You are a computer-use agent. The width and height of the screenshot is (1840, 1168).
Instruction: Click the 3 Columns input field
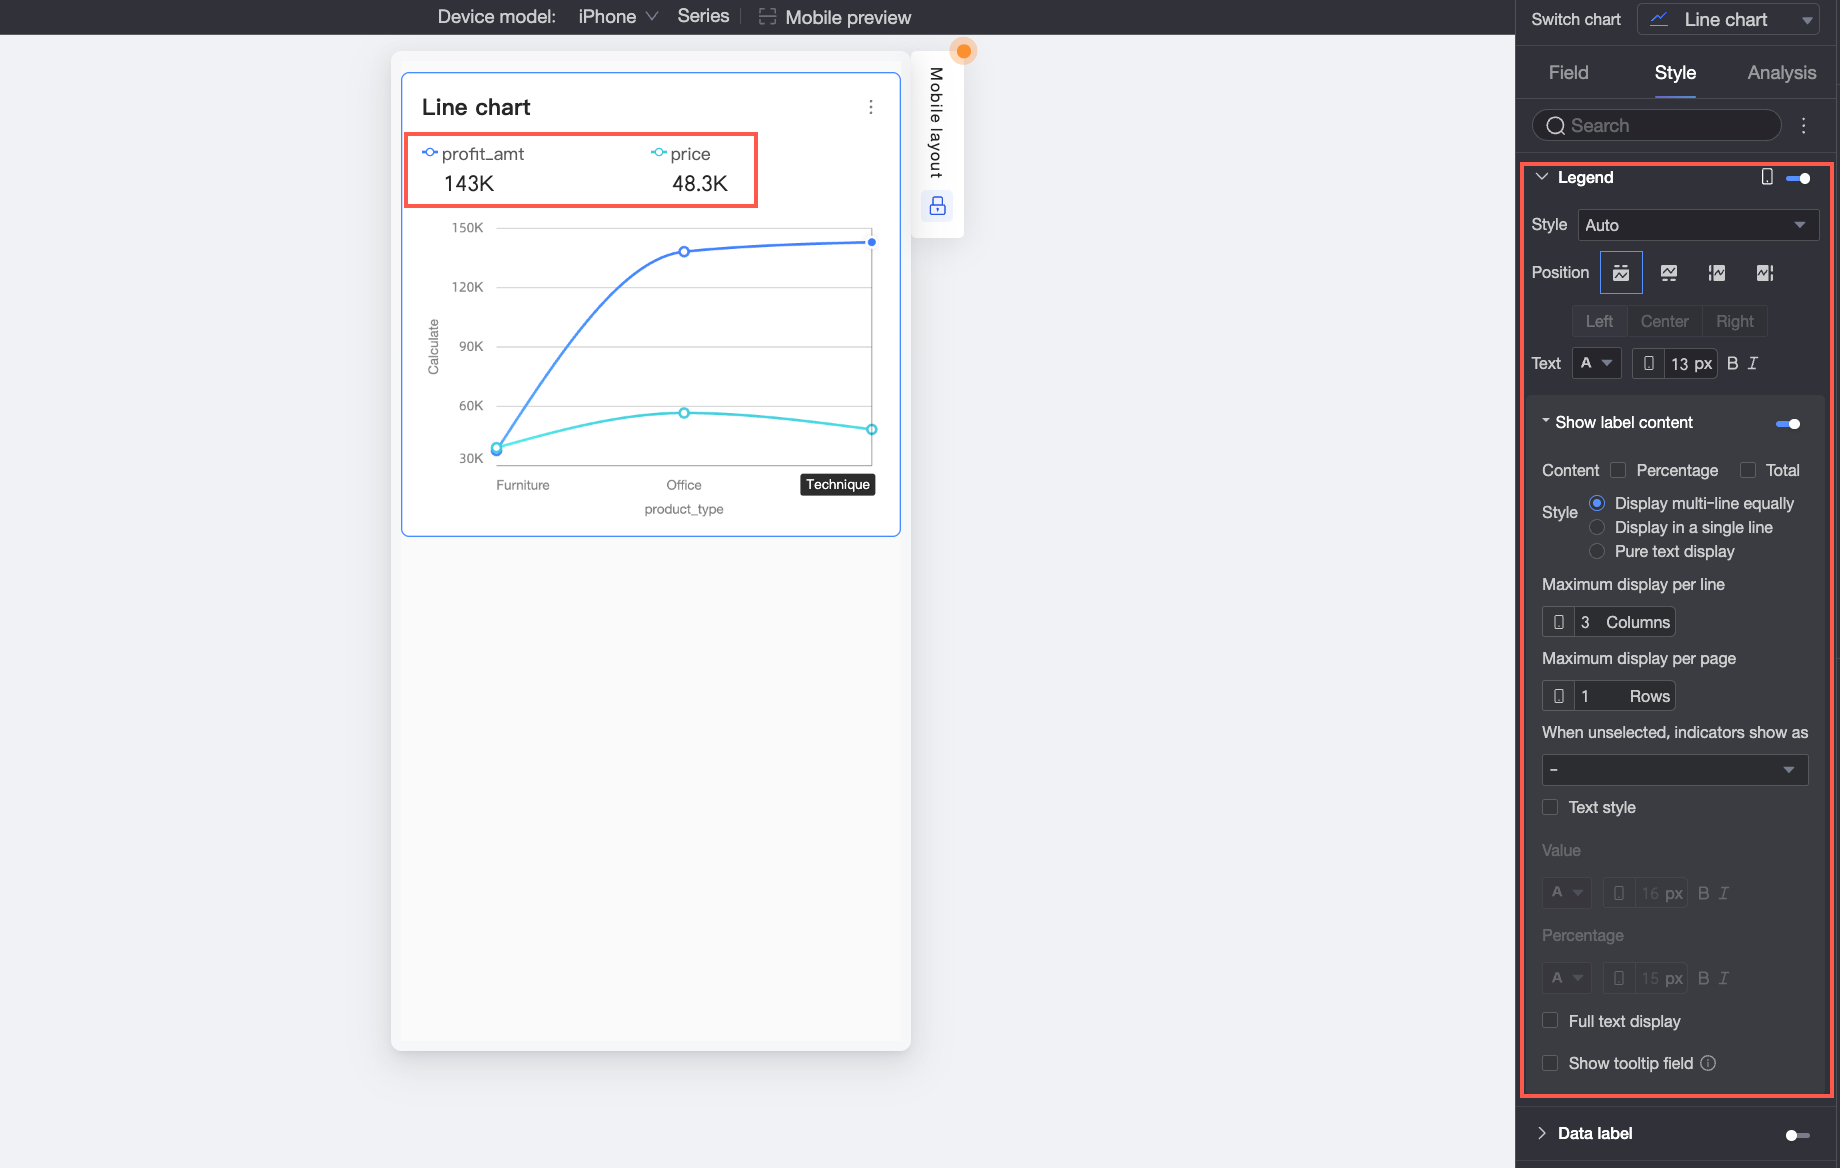1625,622
